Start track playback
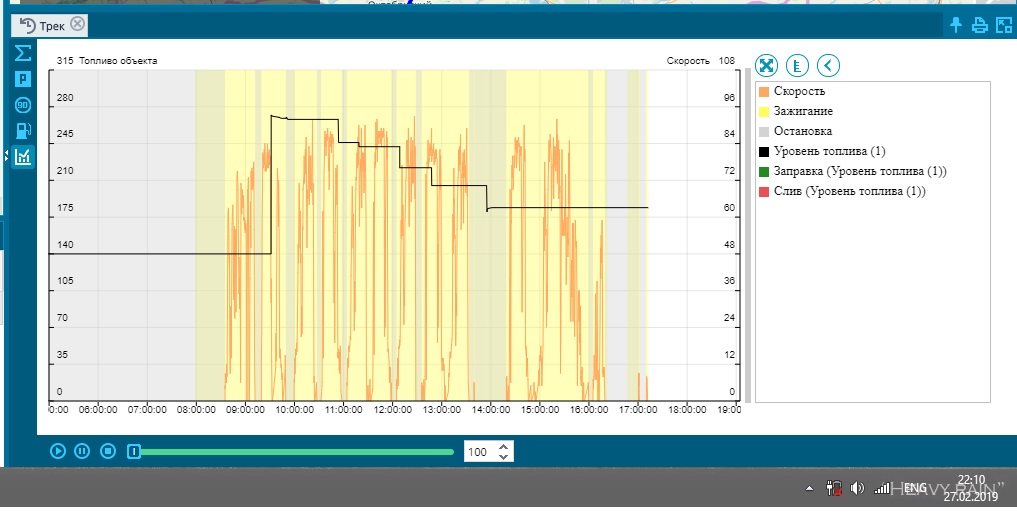Image resolution: width=1017 pixels, height=527 pixels. click(58, 451)
